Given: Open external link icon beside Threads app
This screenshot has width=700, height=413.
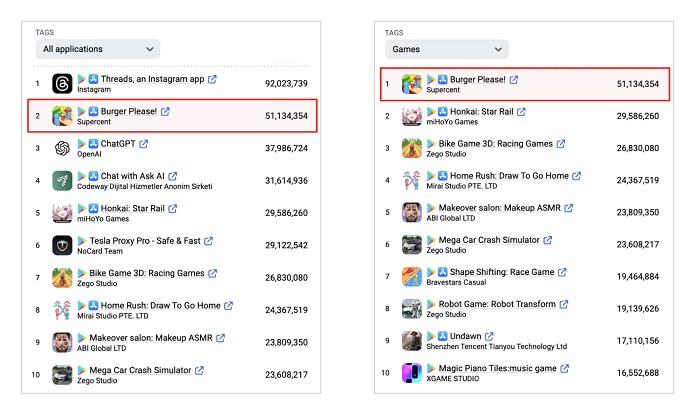Looking at the screenshot, I should (212, 79).
